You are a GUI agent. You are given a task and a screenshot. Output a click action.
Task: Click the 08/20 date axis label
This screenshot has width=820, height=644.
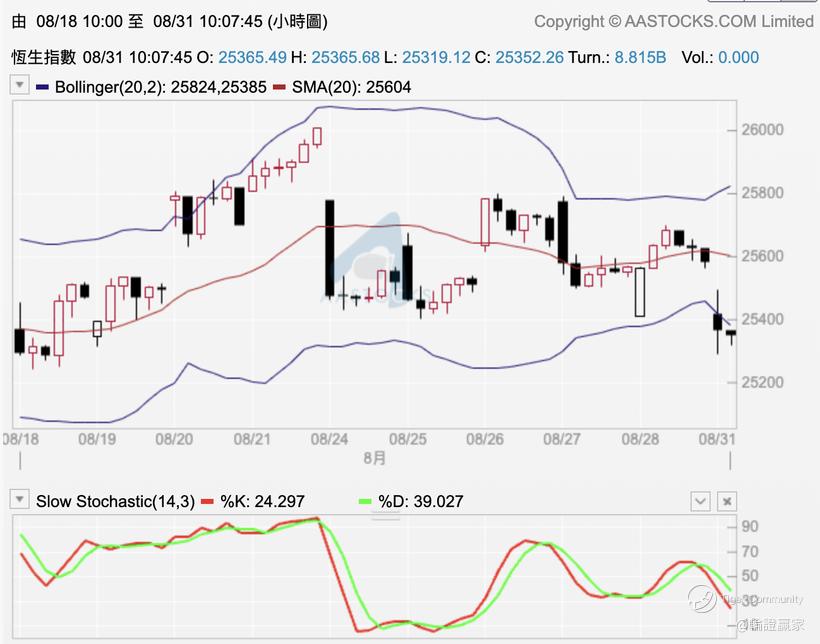click(x=174, y=438)
